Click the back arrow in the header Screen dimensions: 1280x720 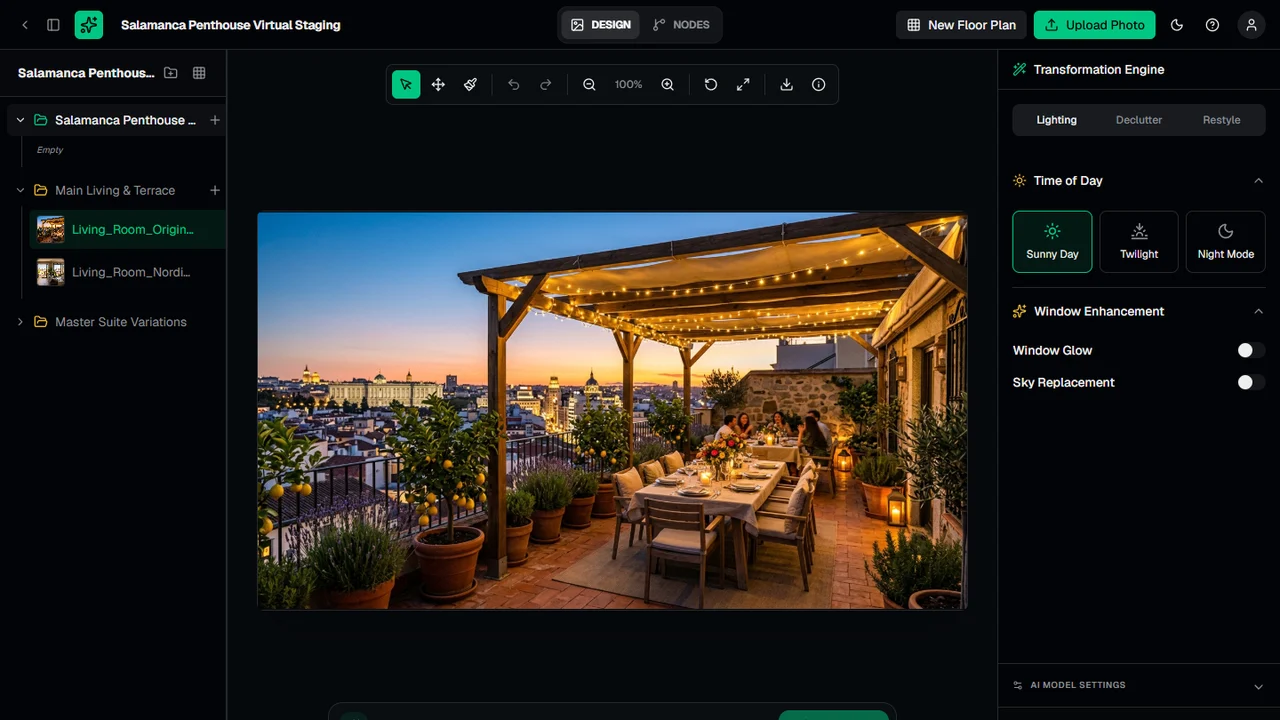coord(25,25)
